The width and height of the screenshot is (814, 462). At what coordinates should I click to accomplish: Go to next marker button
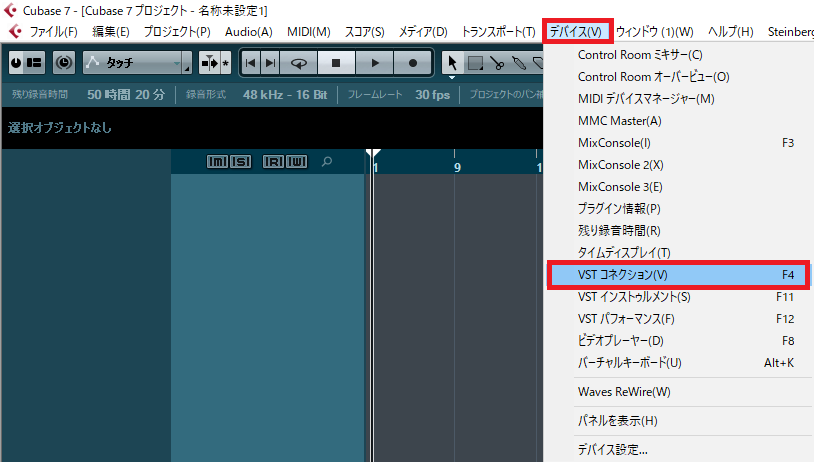[270, 63]
